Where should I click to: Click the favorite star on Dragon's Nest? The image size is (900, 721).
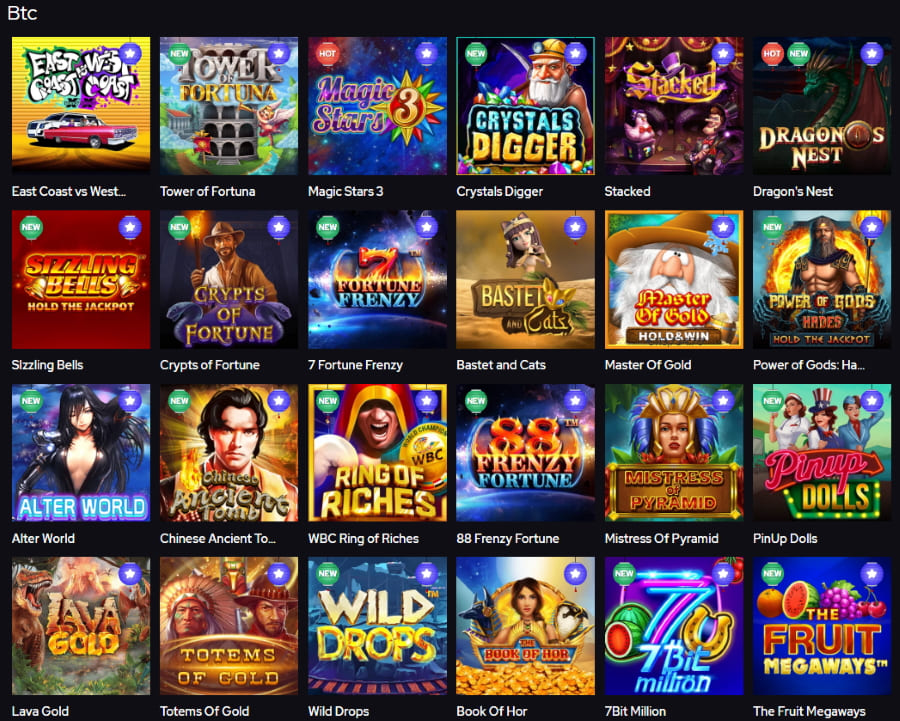[x=871, y=54]
